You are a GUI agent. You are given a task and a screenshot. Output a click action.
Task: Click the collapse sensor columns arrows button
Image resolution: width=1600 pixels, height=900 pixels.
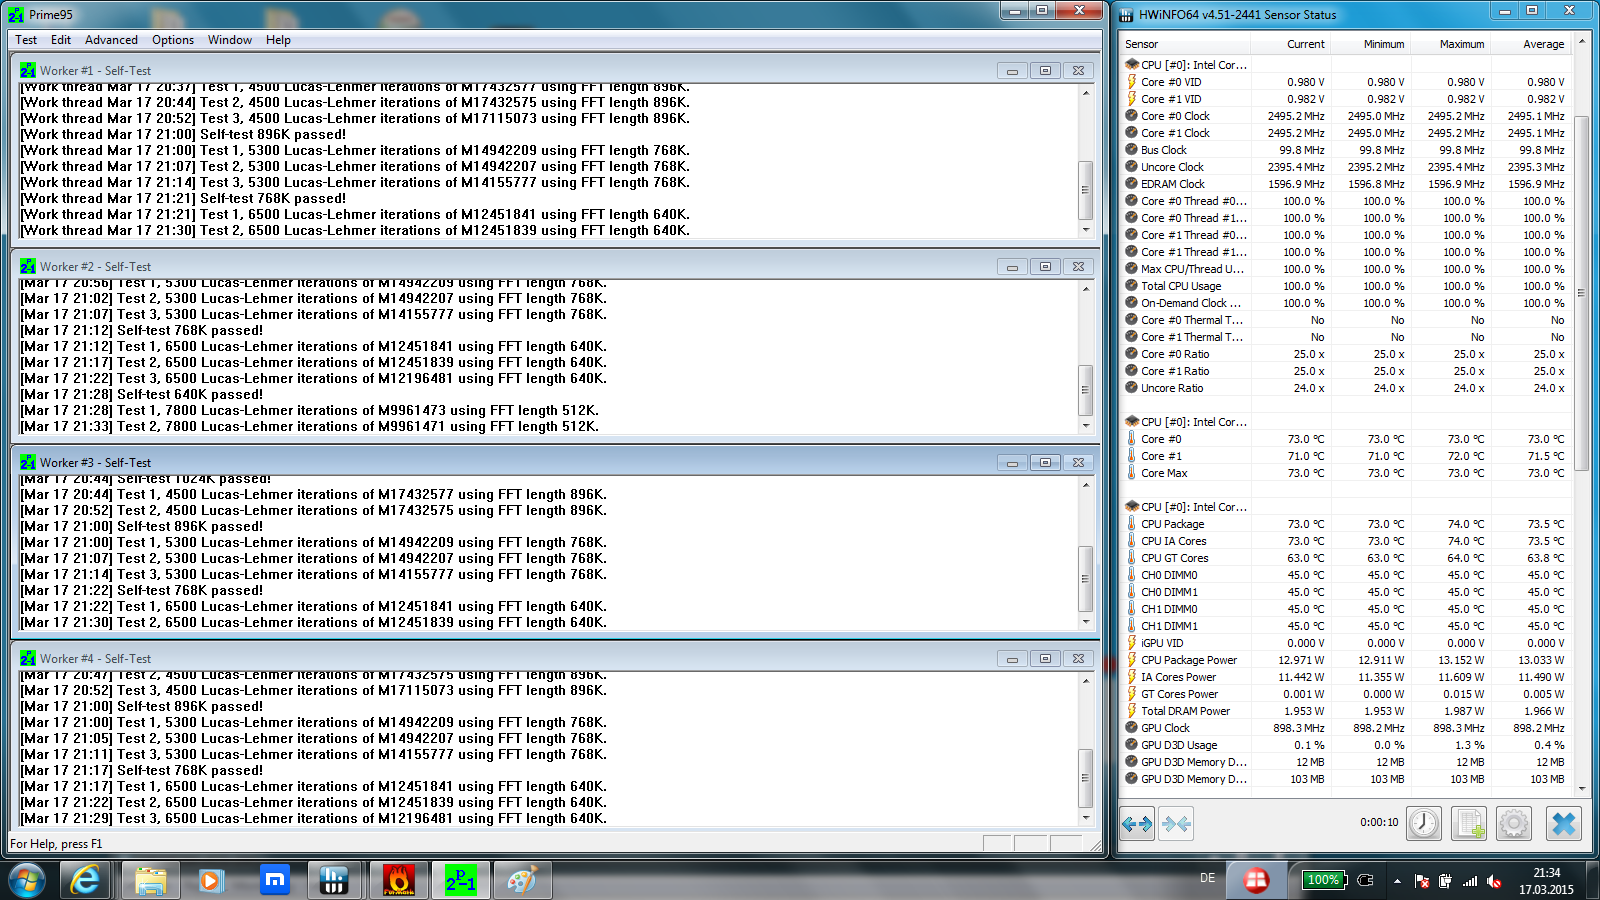pyautogui.click(x=1176, y=824)
